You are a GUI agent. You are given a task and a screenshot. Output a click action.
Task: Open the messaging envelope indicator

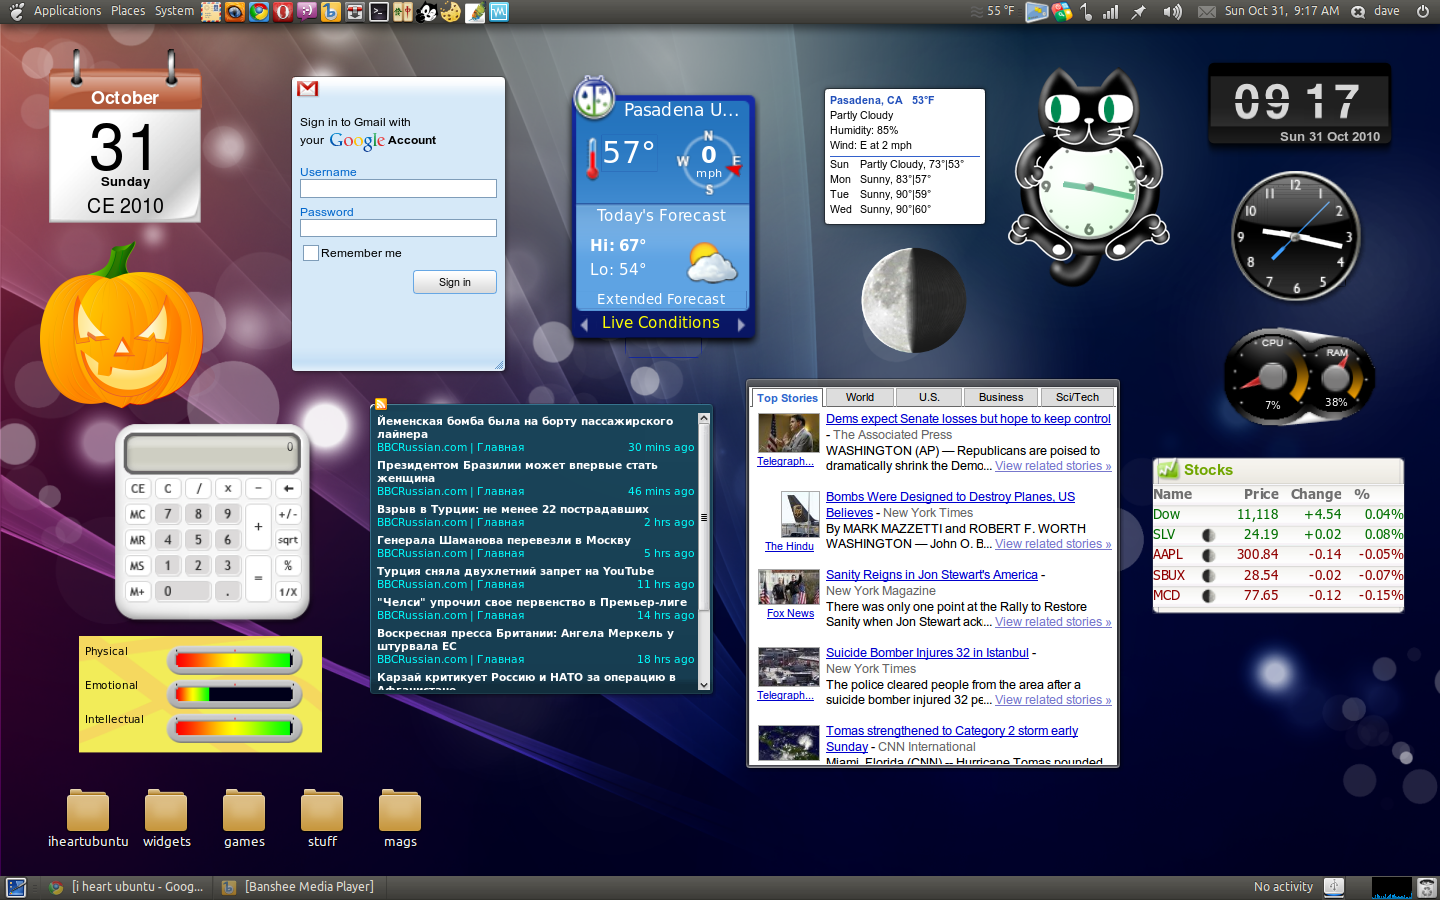tap(1207, 12)
